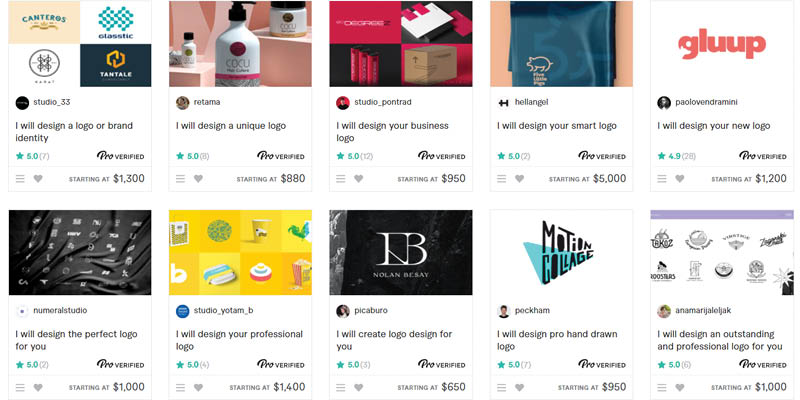Favorite the studio_33 gig with heart icon
The width and height of the screenshot is (800, 400).
click(x=38, y=179)
